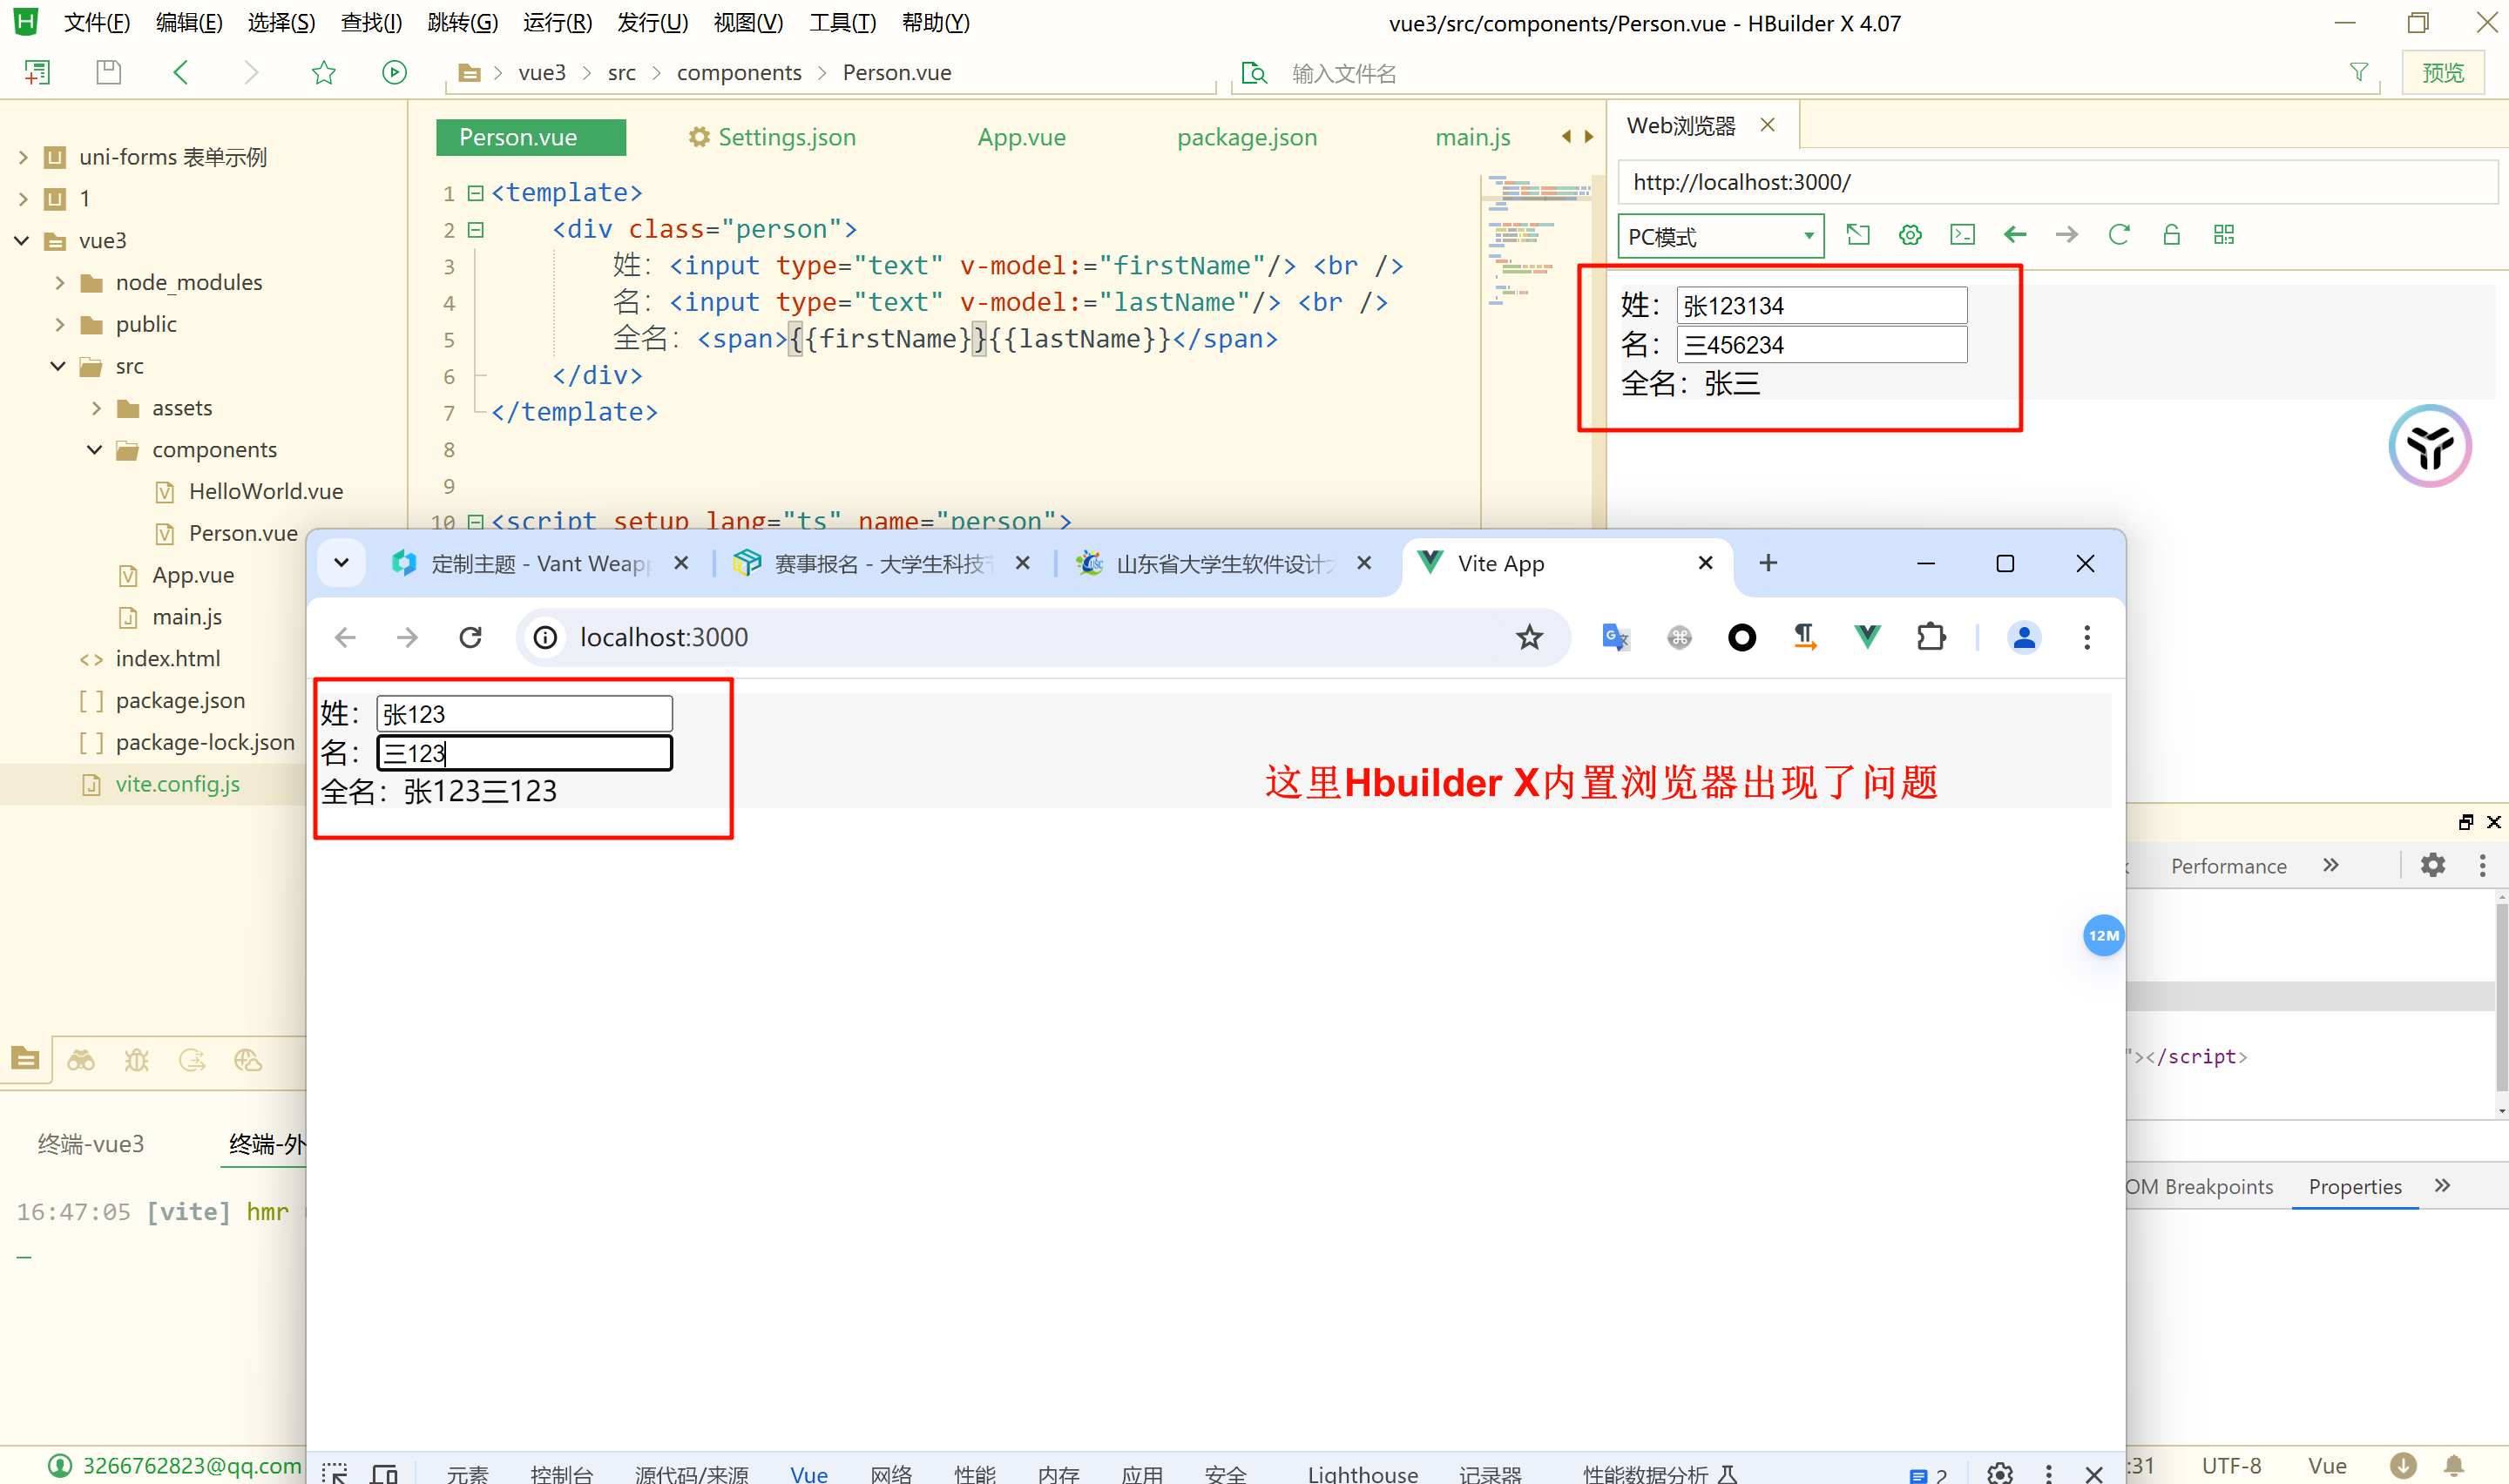Expand the node_modules folder
The width and height of the screenshot is (2509, 1484).
(x=60, y=283)
